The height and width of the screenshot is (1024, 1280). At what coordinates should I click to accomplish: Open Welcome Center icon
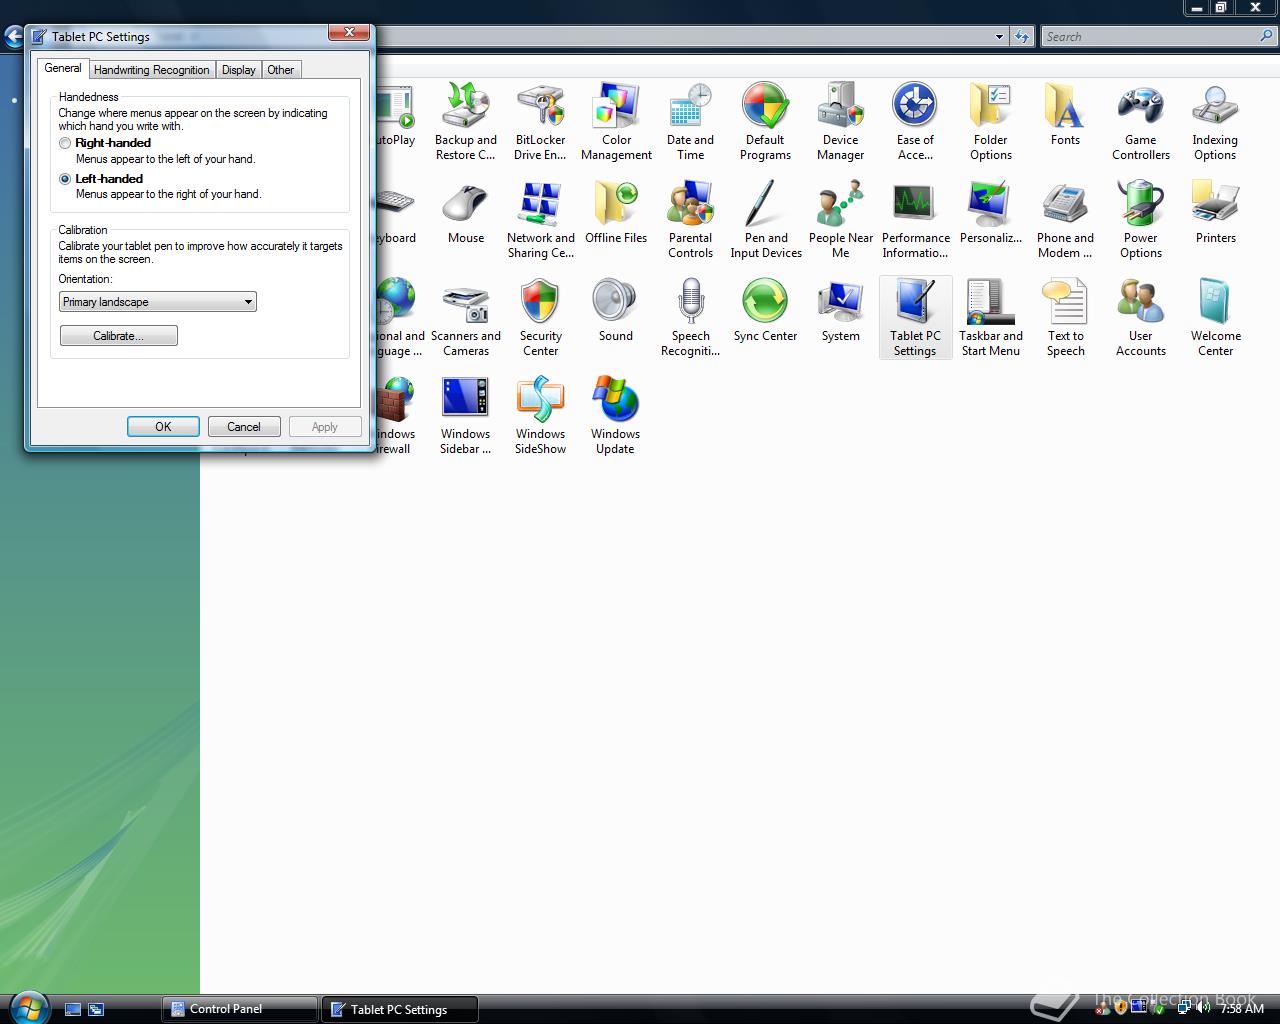pyautogui.click(x=1215, y=318)
